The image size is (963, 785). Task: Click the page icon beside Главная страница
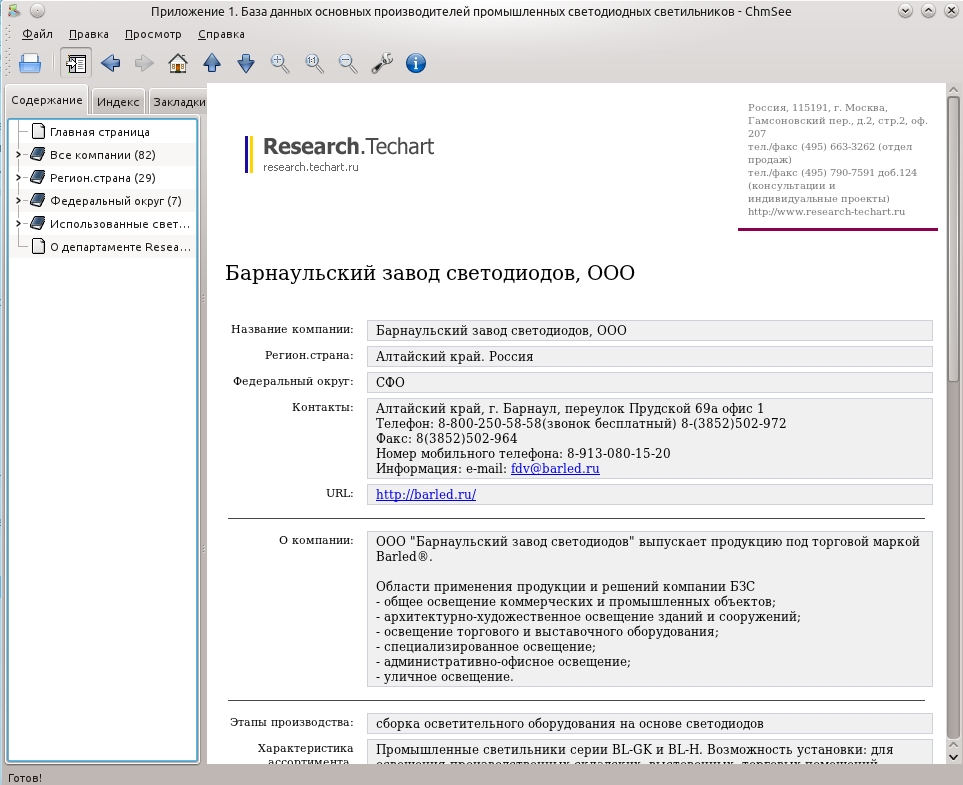38,131
